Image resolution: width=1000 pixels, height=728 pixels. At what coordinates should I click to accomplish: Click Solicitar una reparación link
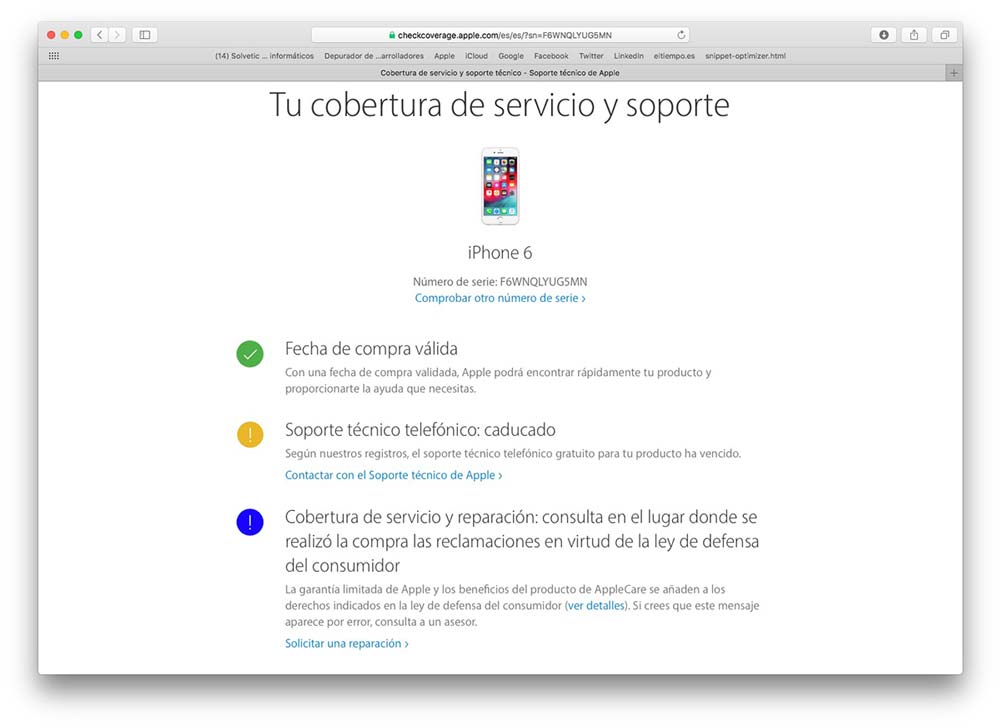346,643
